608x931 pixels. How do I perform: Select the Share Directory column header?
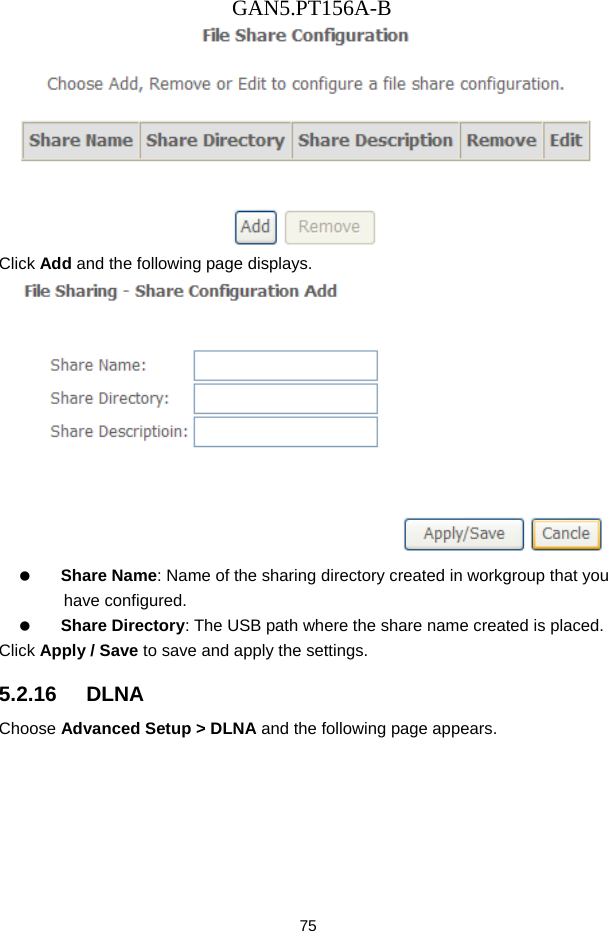click(x=215, y=141)
